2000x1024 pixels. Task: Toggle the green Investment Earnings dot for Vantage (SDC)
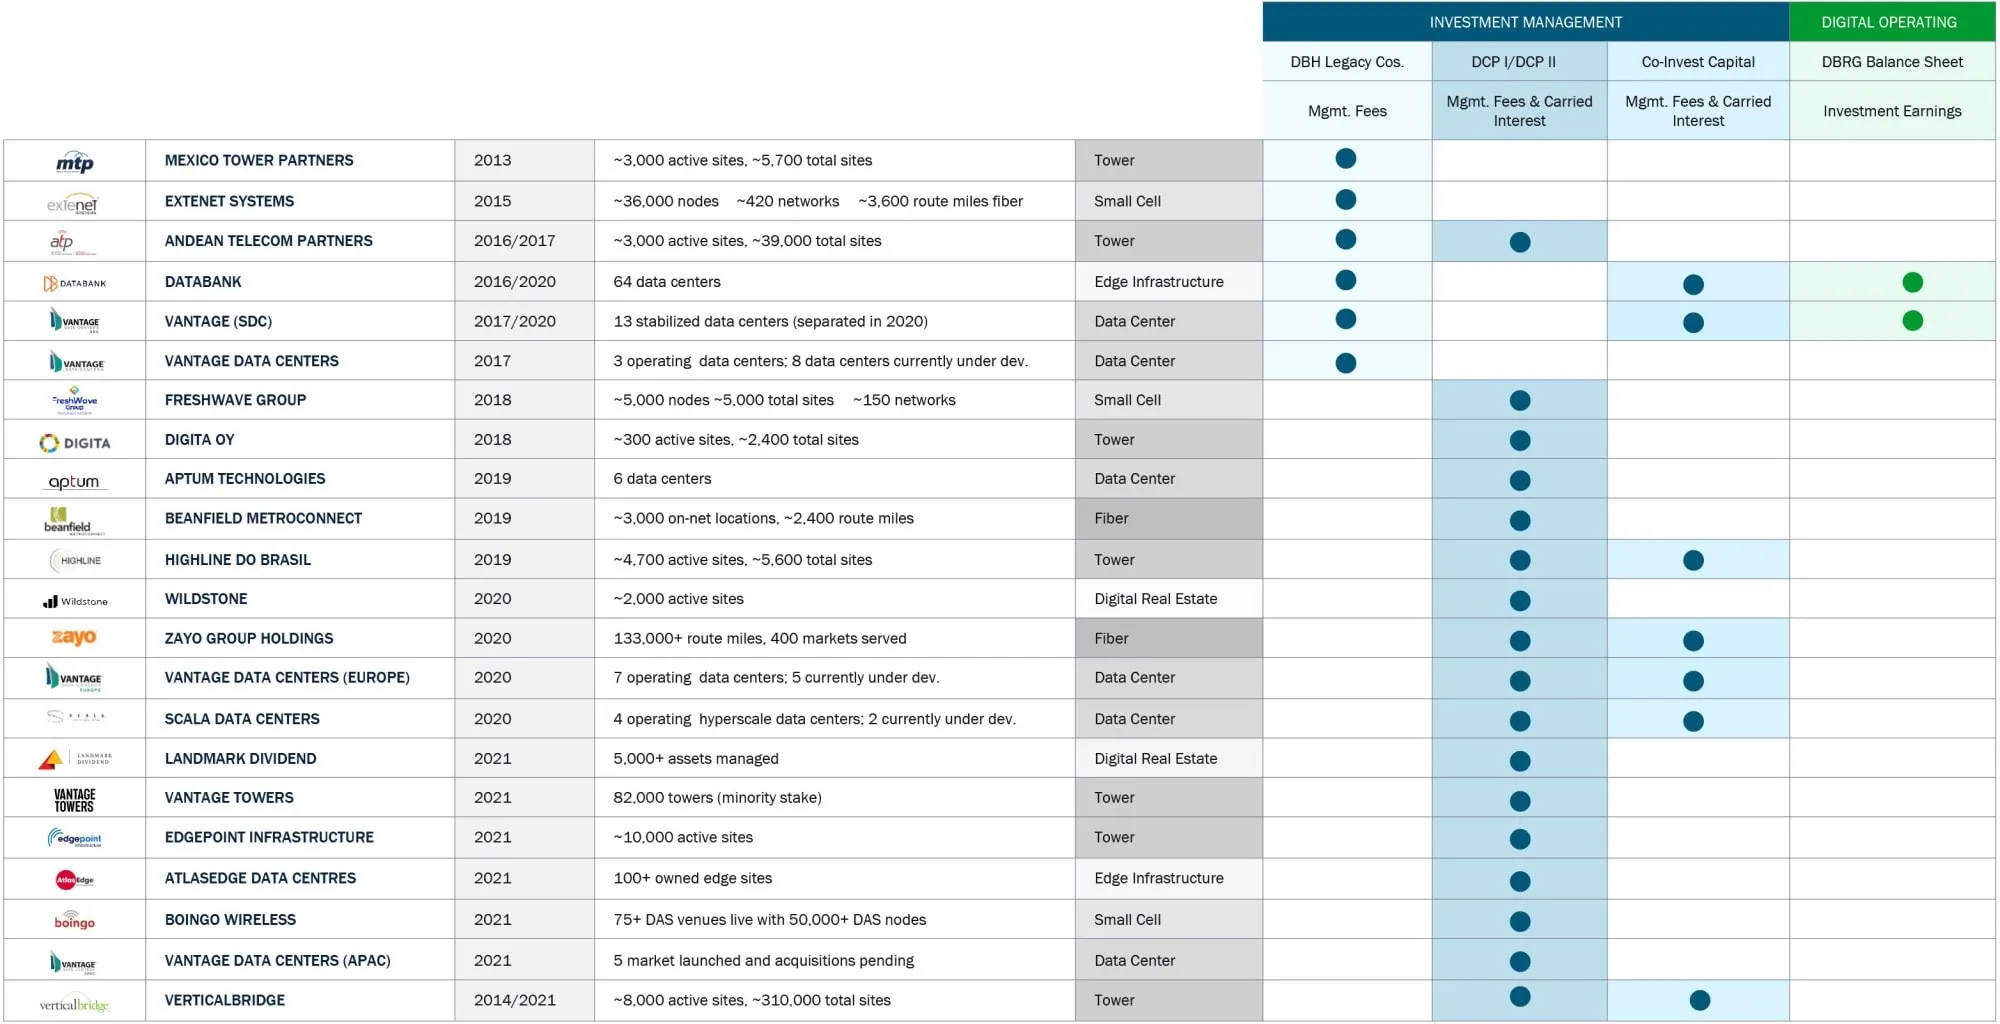click(x=1913, y=321)
